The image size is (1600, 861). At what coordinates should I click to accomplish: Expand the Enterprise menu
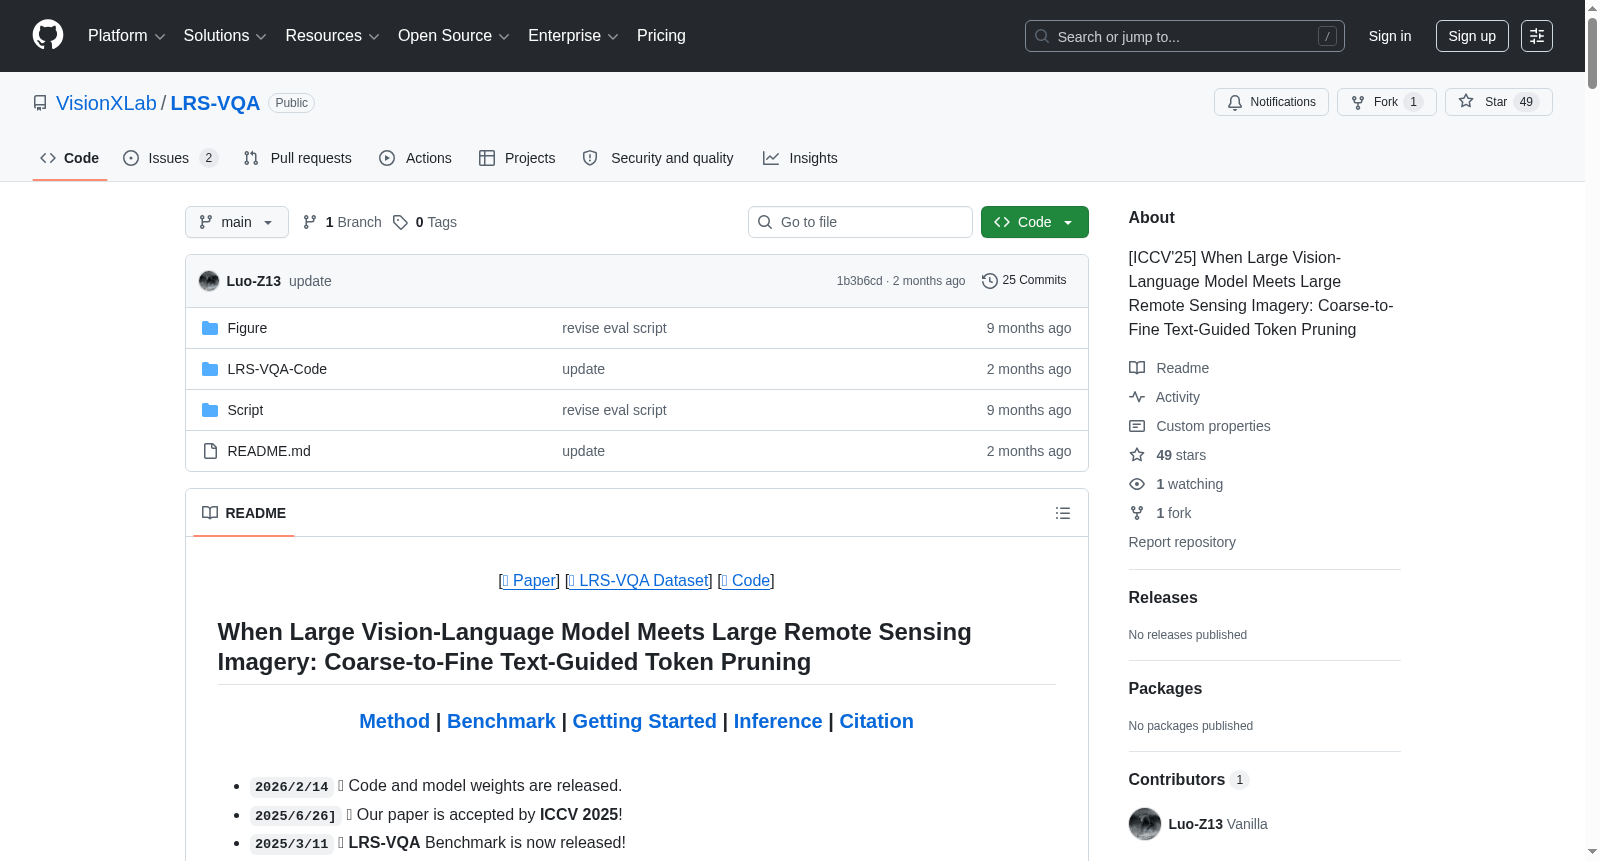pos(573,36)
